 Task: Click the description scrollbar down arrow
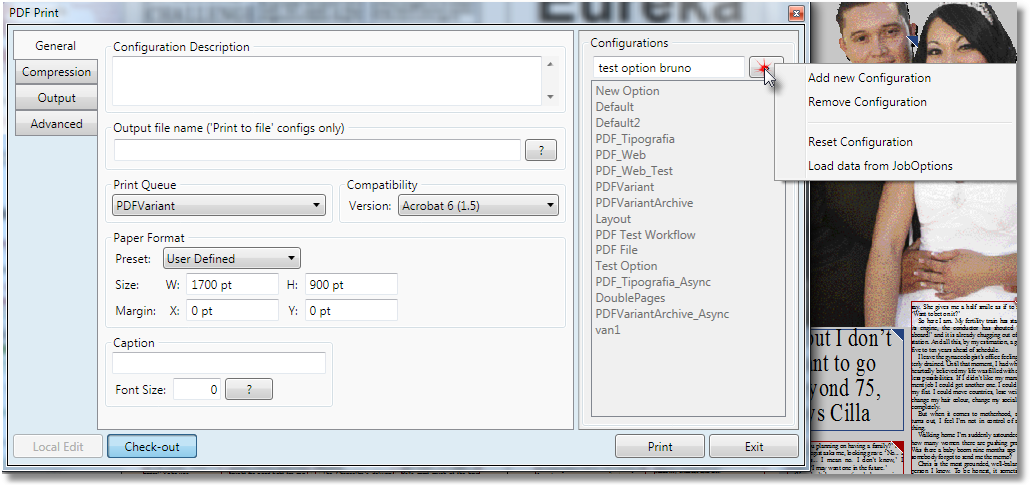(550, 97)
